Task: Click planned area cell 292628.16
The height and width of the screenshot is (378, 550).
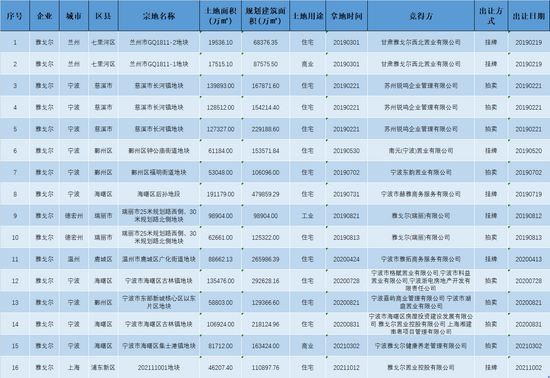Action: click(x=266, y=281)
